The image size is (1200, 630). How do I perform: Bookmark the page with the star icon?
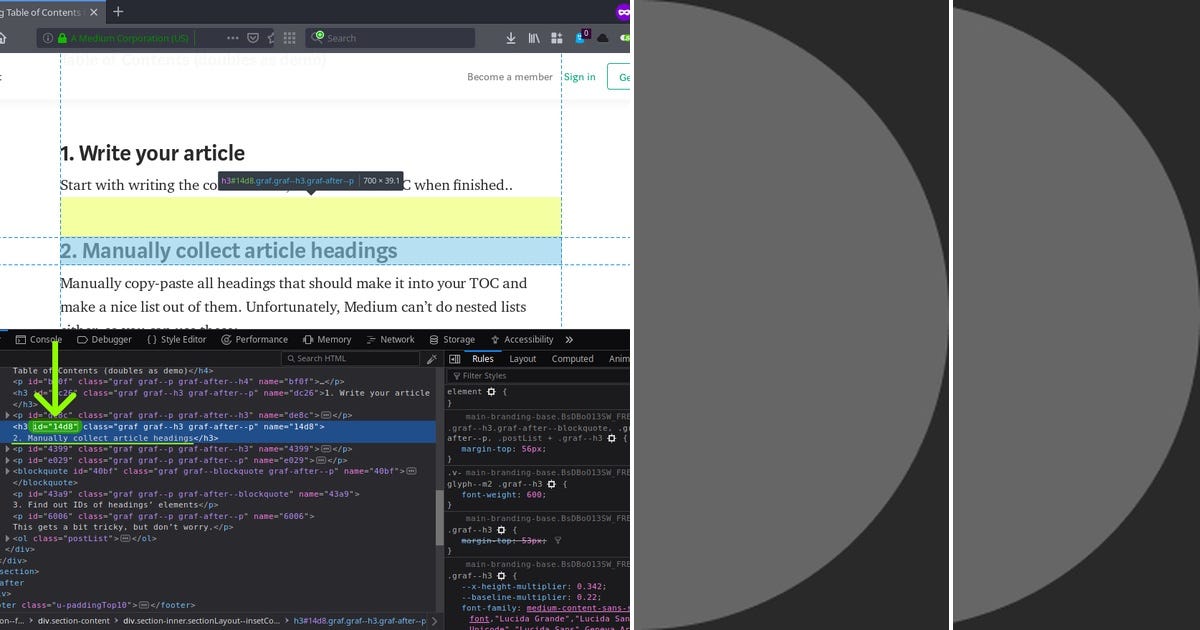(270, 38)
